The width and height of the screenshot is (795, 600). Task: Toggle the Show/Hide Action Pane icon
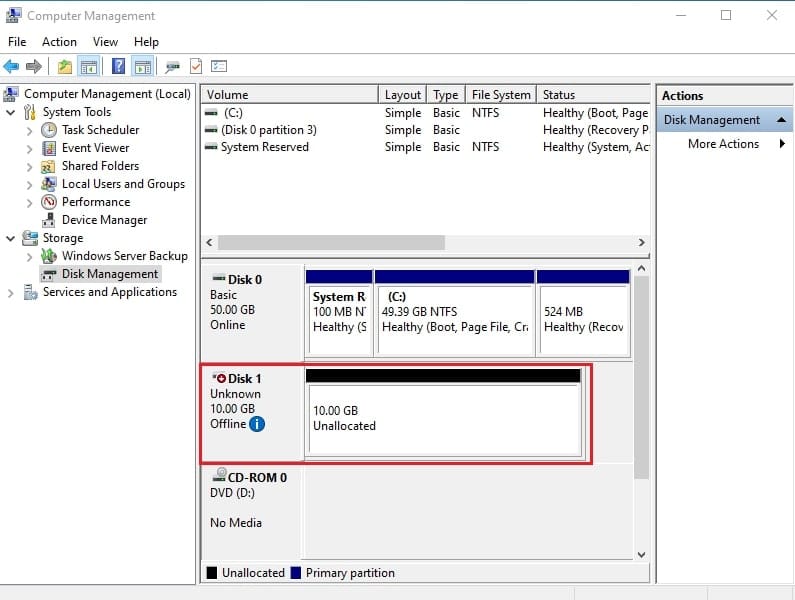tap(142, 66)
